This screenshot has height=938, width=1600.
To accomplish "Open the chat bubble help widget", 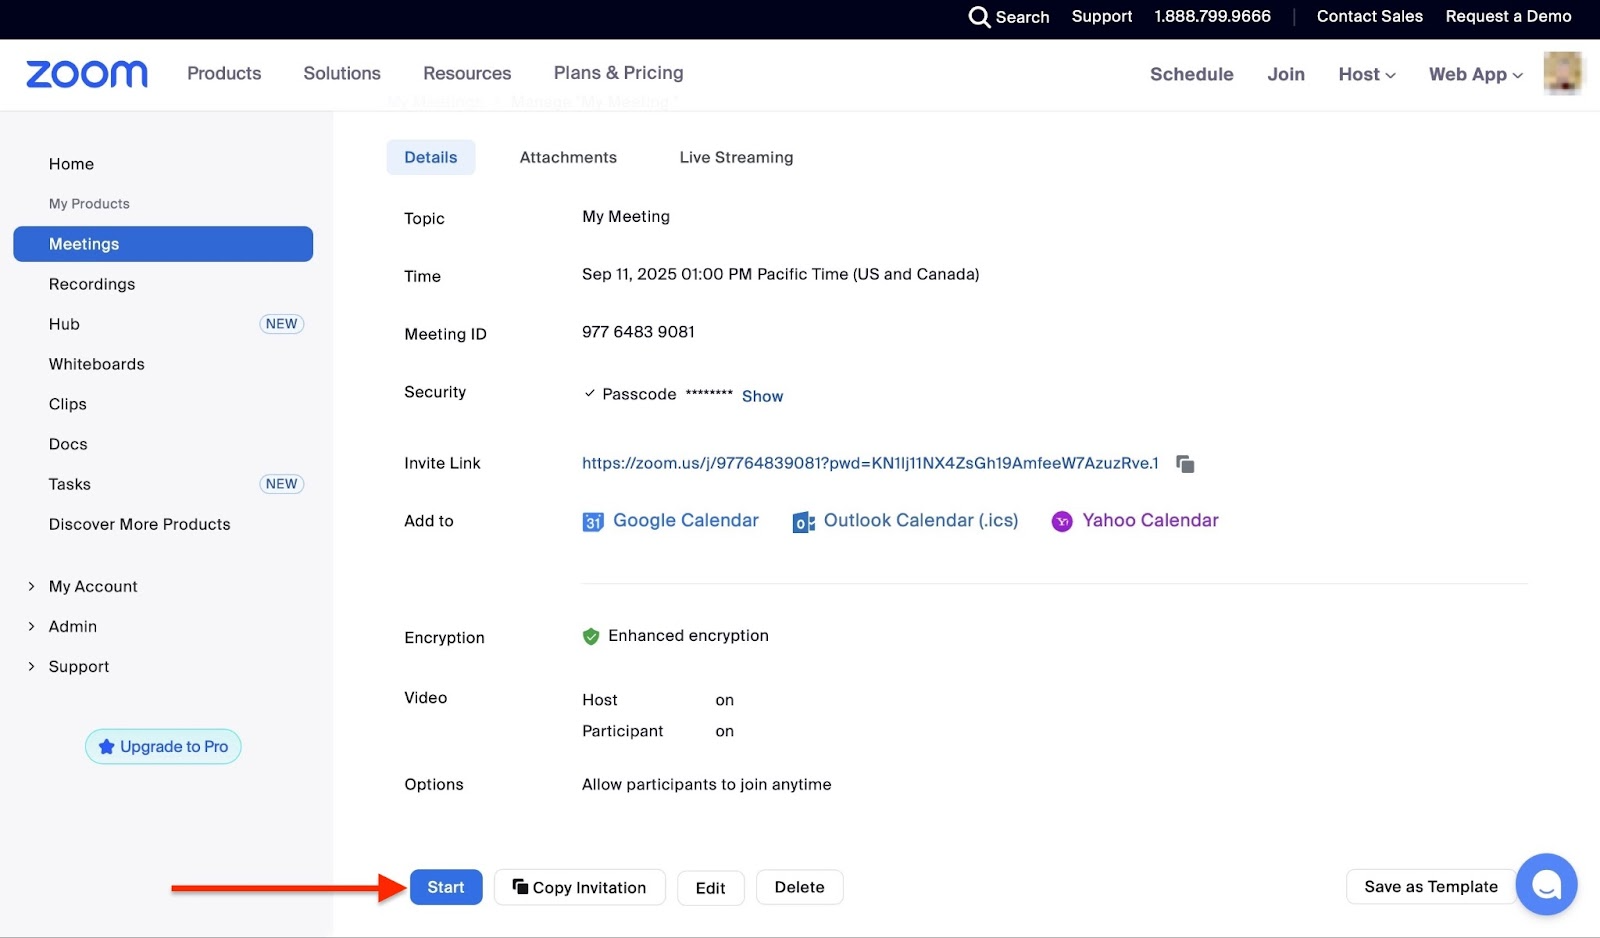I will pos(1546,884).
